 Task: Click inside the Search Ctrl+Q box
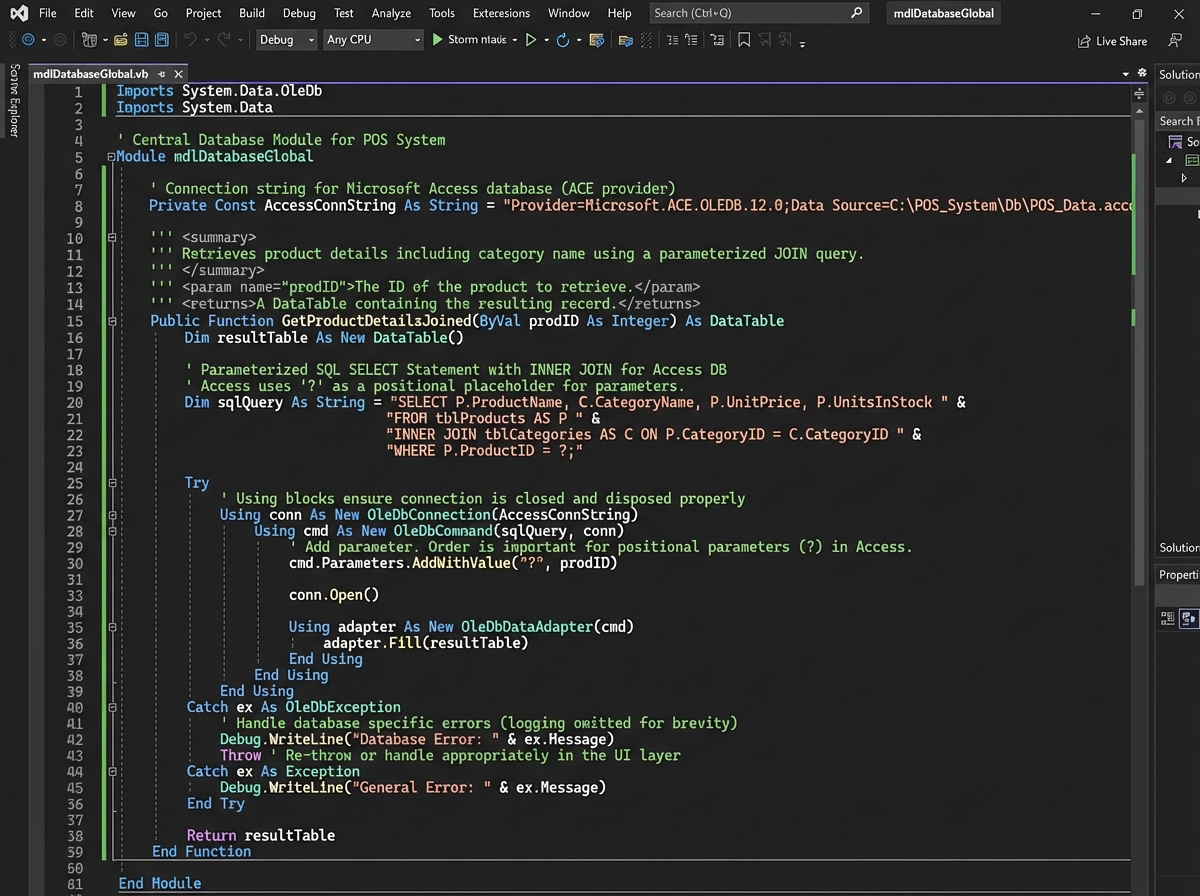click(x=750, y=13)
